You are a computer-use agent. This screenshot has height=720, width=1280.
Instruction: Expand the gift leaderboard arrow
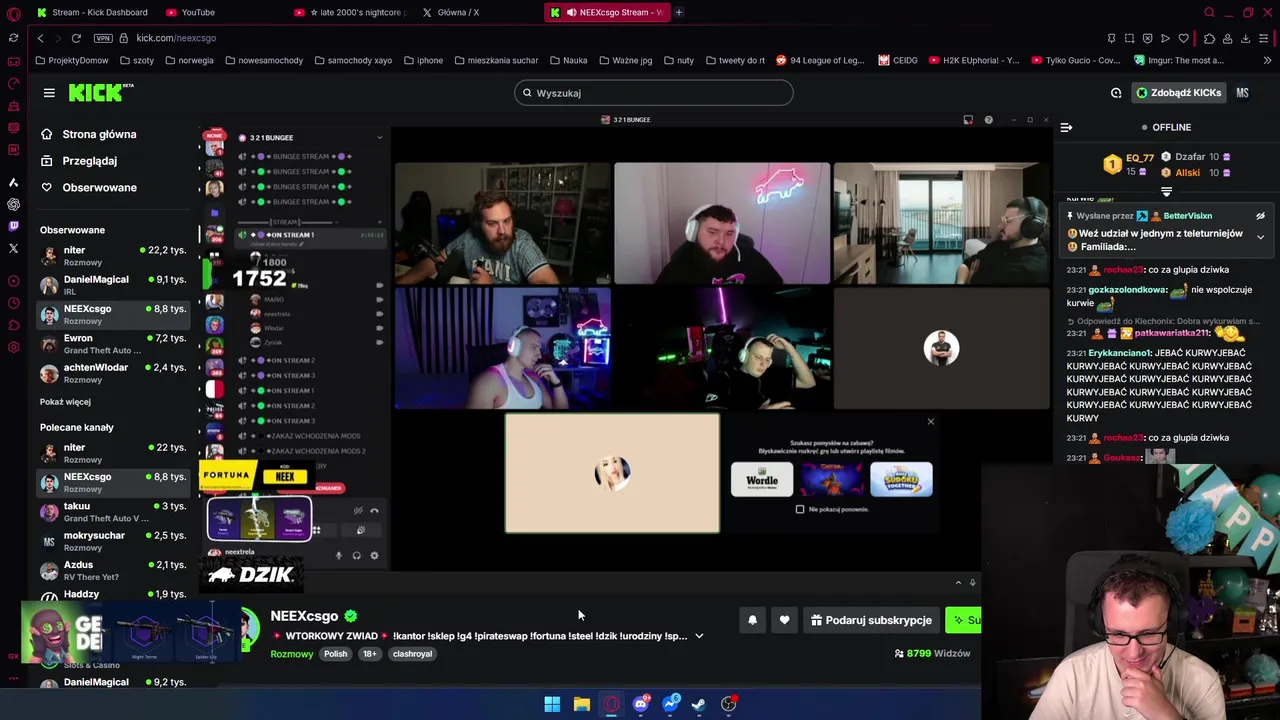1166,191
